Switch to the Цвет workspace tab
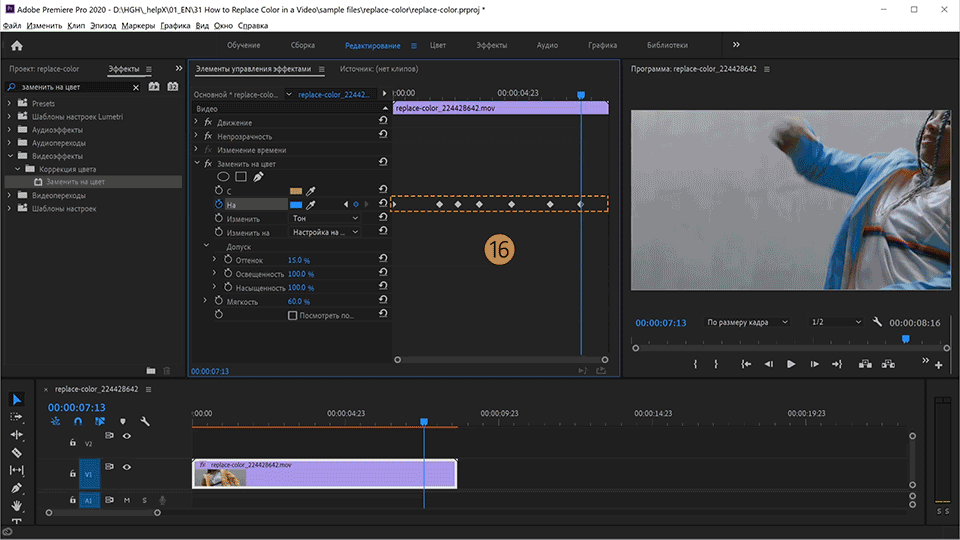 438,45
